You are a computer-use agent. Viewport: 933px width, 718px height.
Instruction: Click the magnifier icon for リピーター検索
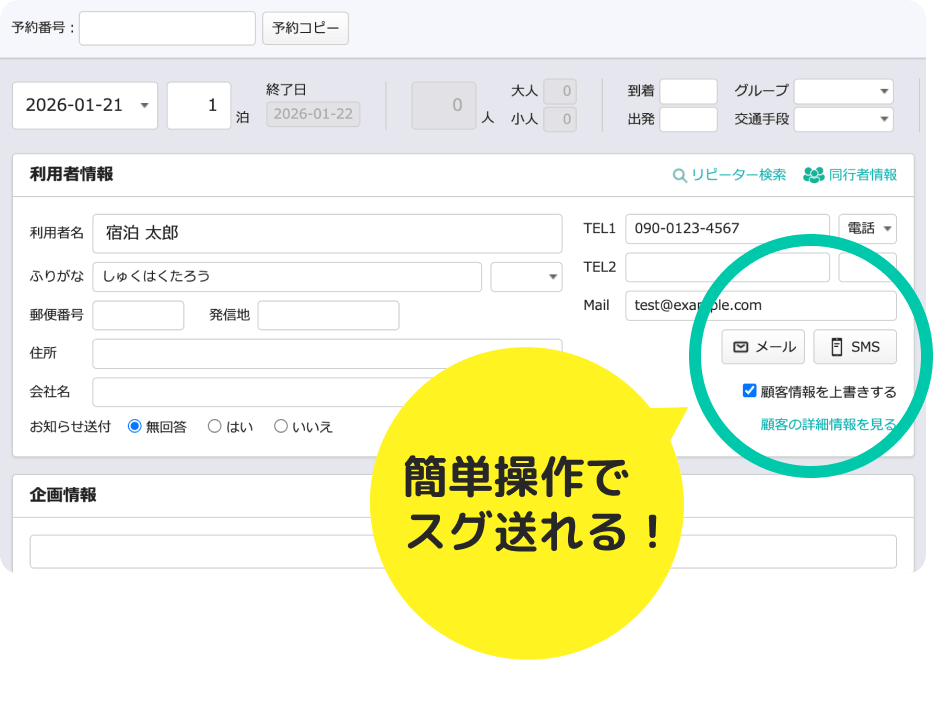point(679,174)
